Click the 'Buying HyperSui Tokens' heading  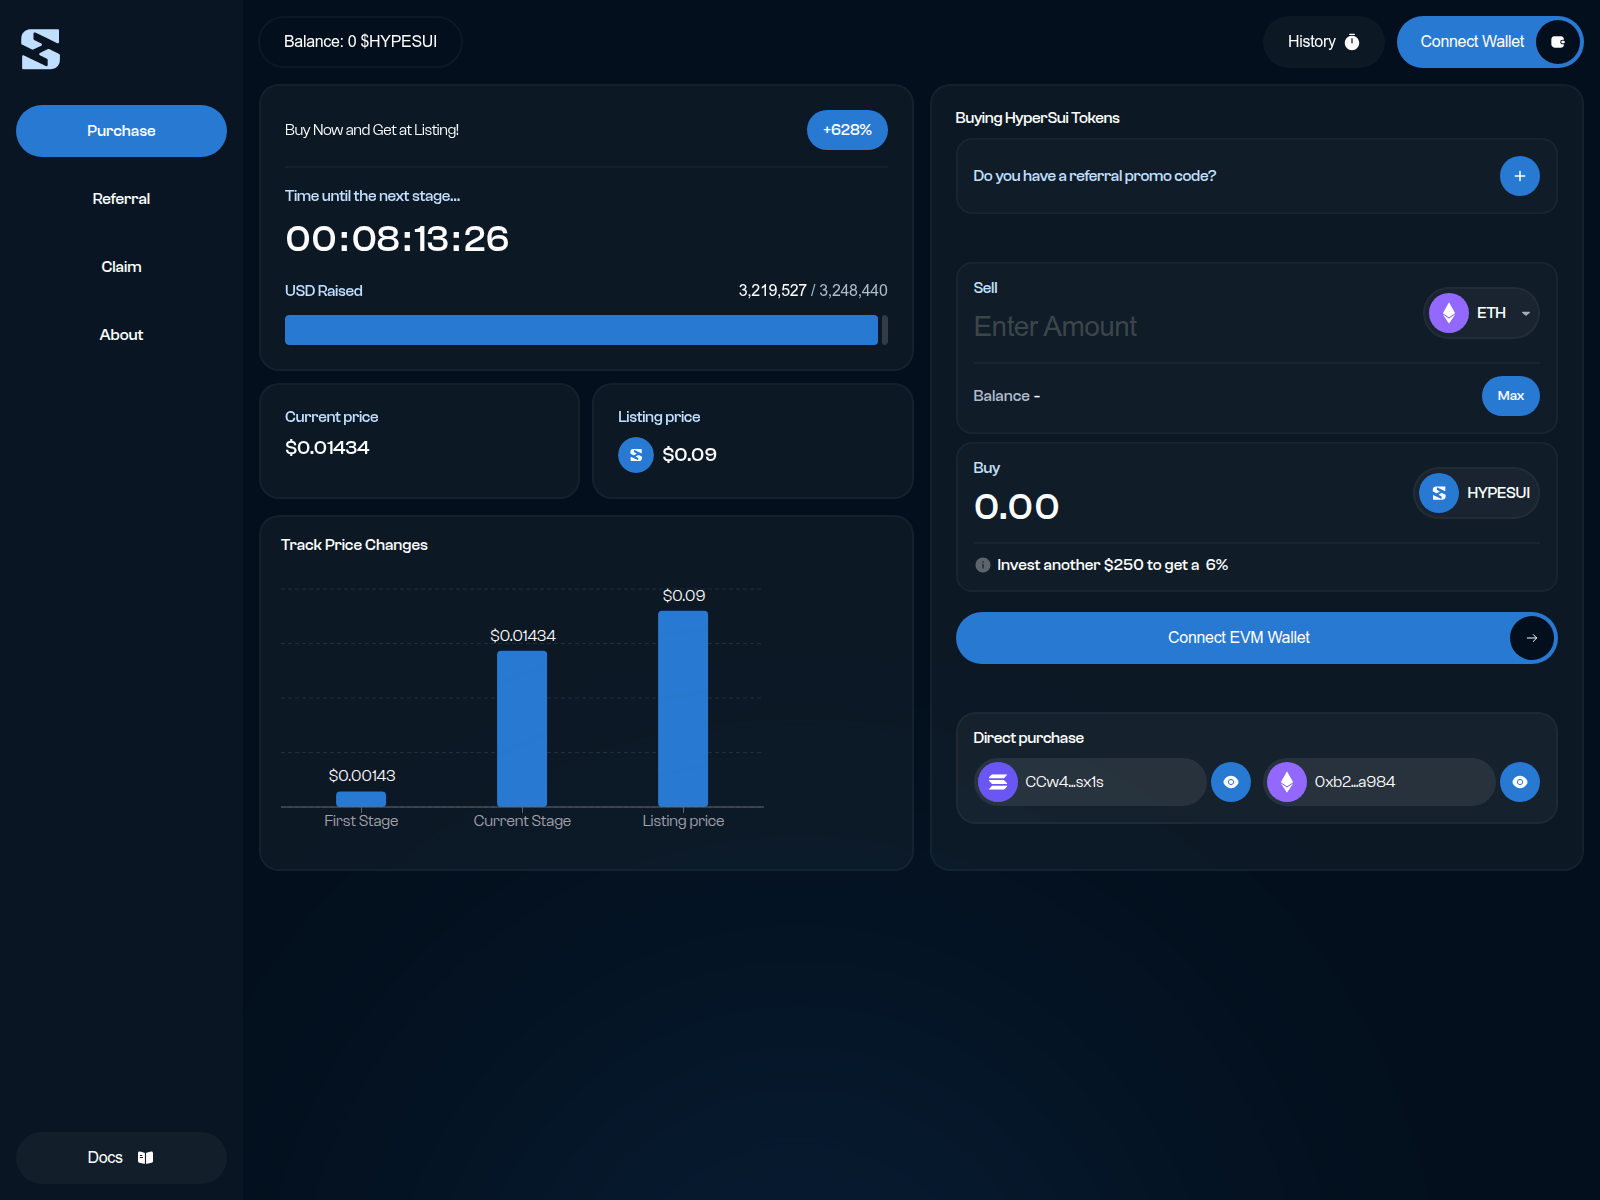tap(1037, 118)
